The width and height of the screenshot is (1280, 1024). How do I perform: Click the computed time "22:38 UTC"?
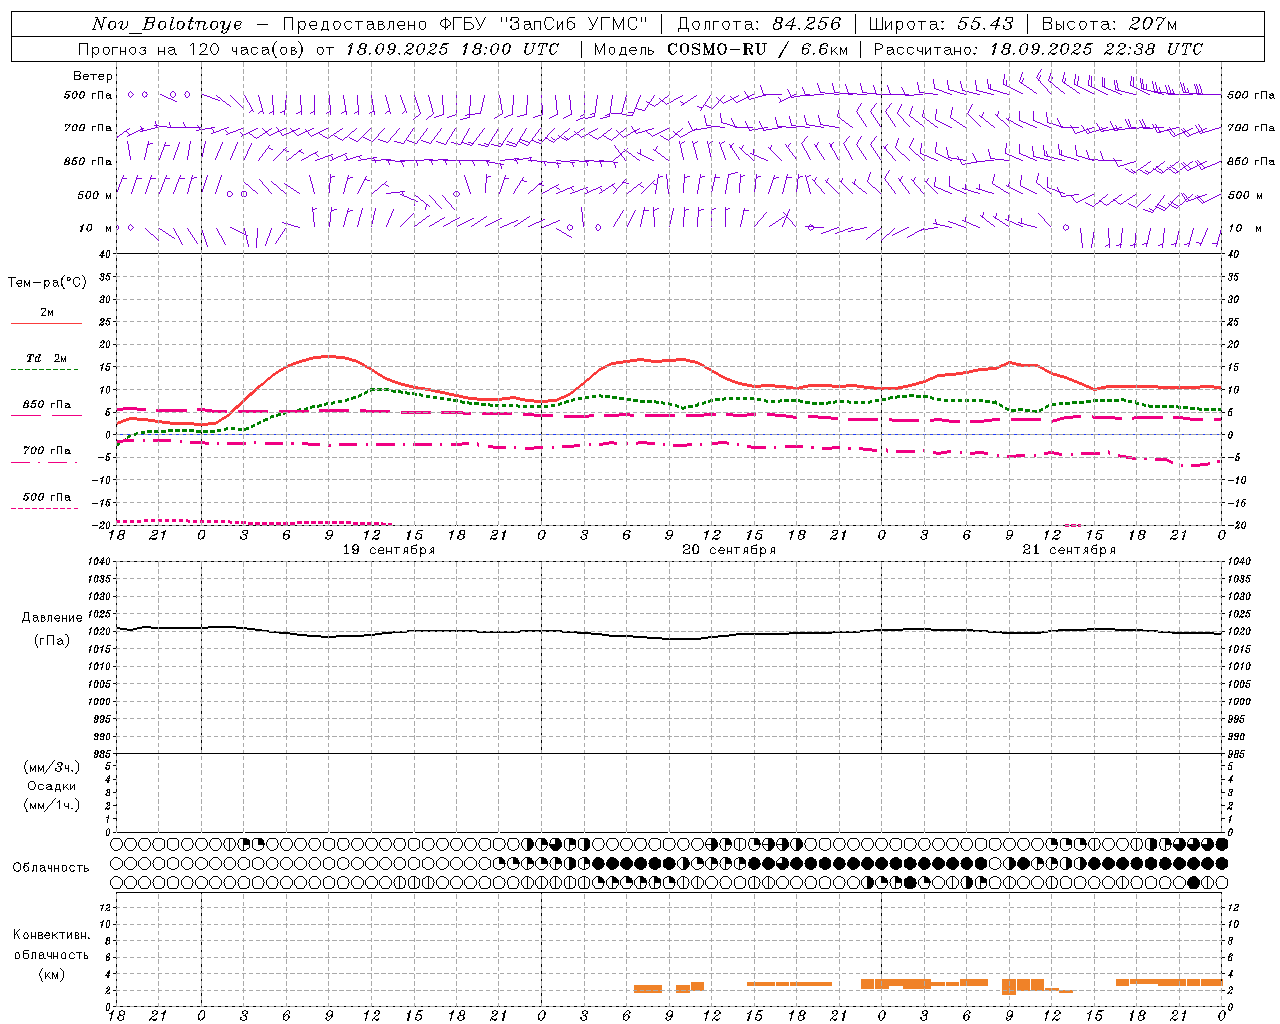1153,49
